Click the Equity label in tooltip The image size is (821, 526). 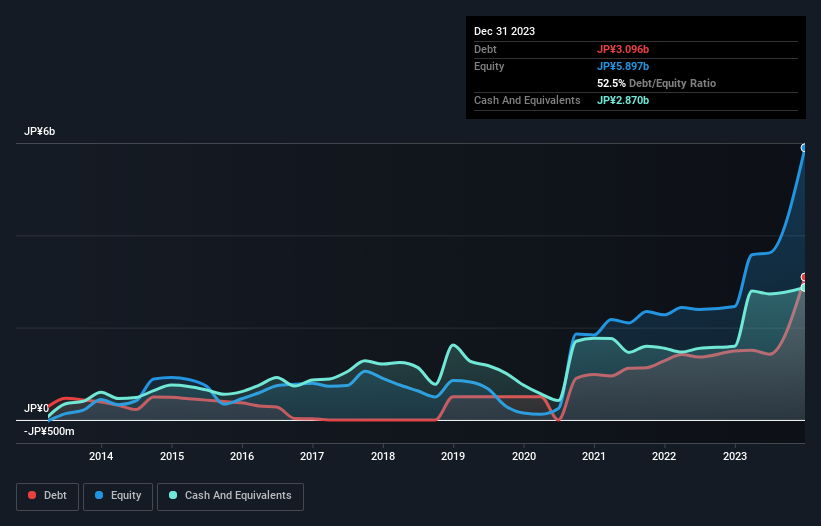click(489, 66)
